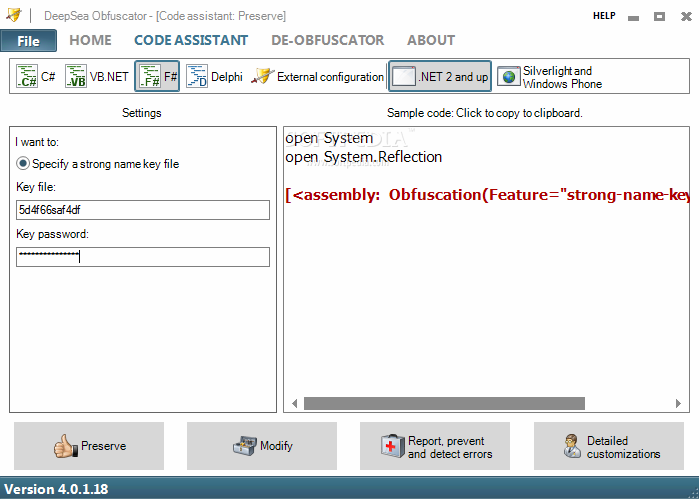Open the File menu
The image size is (700, 500).
[x=29, y=41]
